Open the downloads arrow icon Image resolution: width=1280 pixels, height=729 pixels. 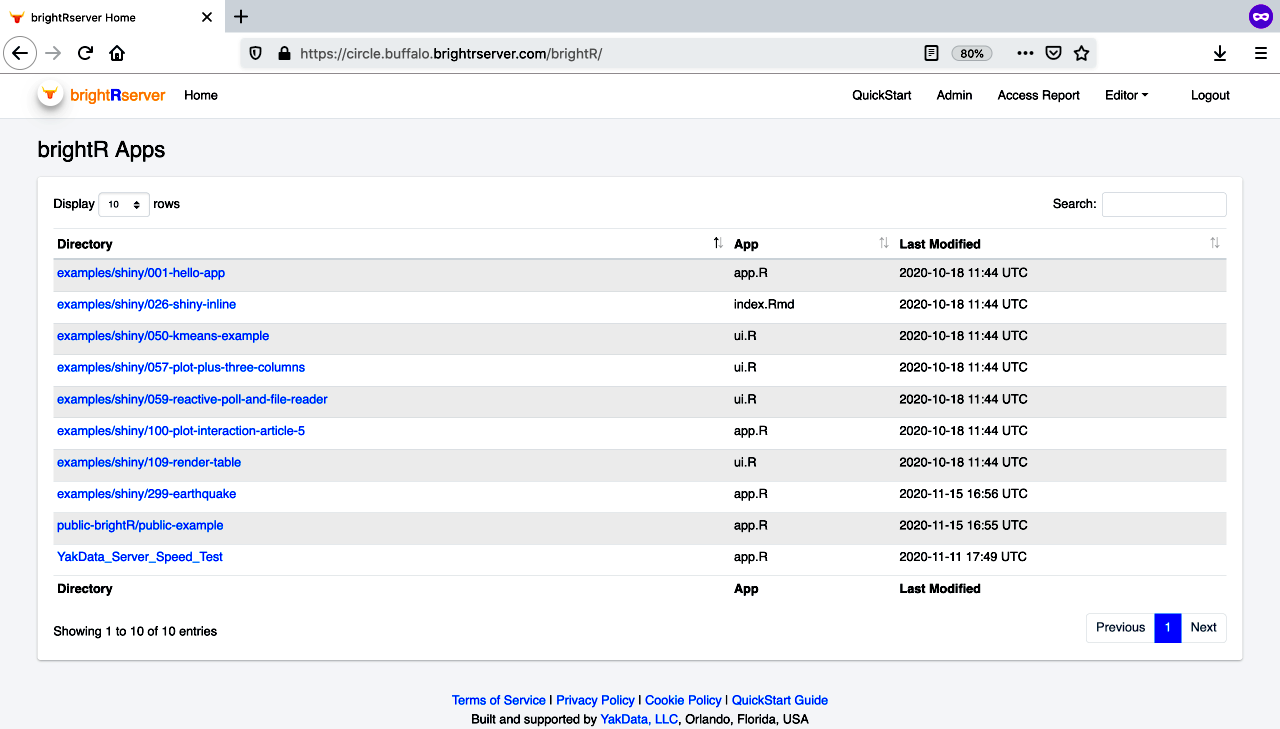[1220, 54]
